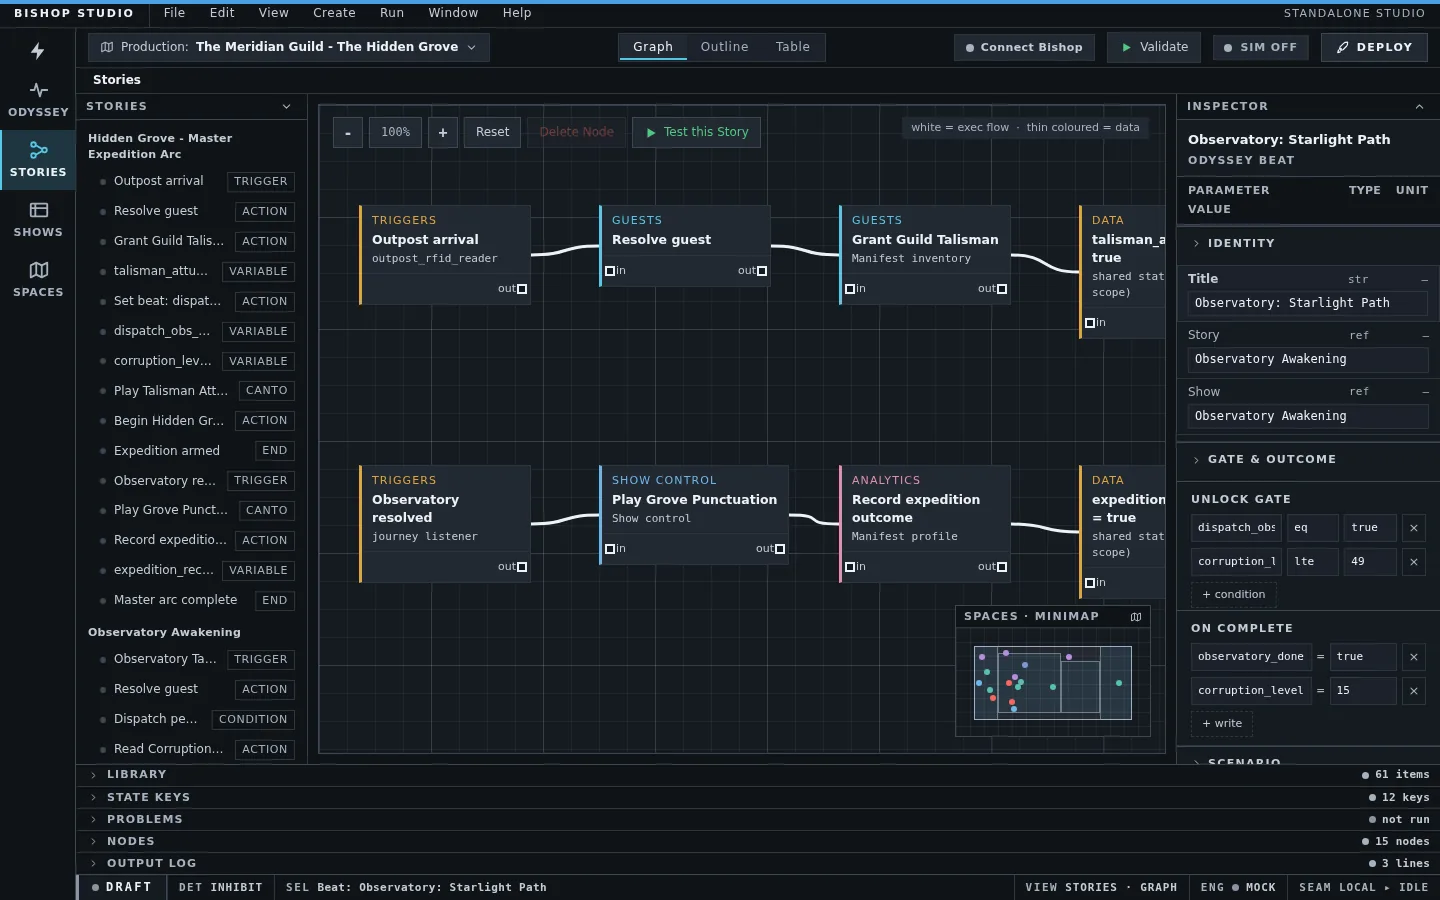Click the Validate button
Screen dimensions: 1440x900
(x=1155, y=47)
